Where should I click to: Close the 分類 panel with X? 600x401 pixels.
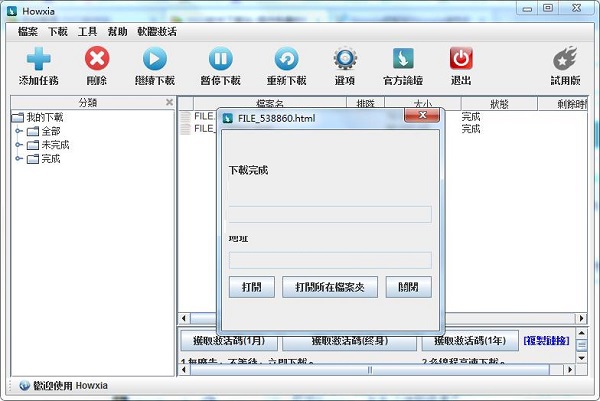click(169, 102)
